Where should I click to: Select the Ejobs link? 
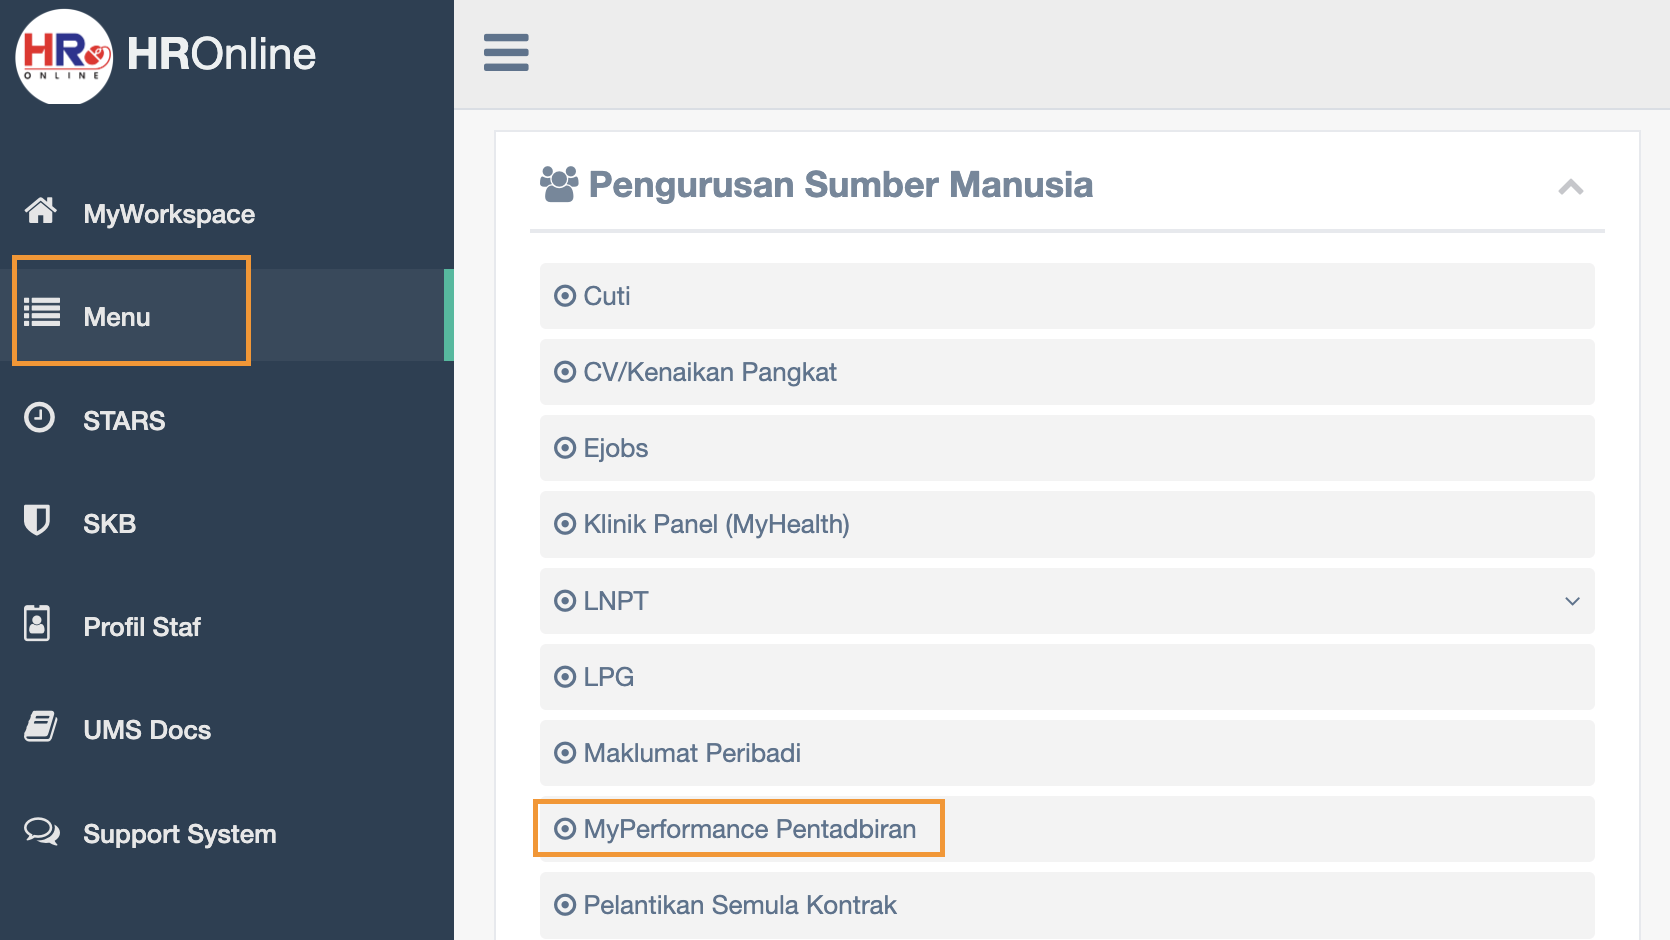(615, 448)
